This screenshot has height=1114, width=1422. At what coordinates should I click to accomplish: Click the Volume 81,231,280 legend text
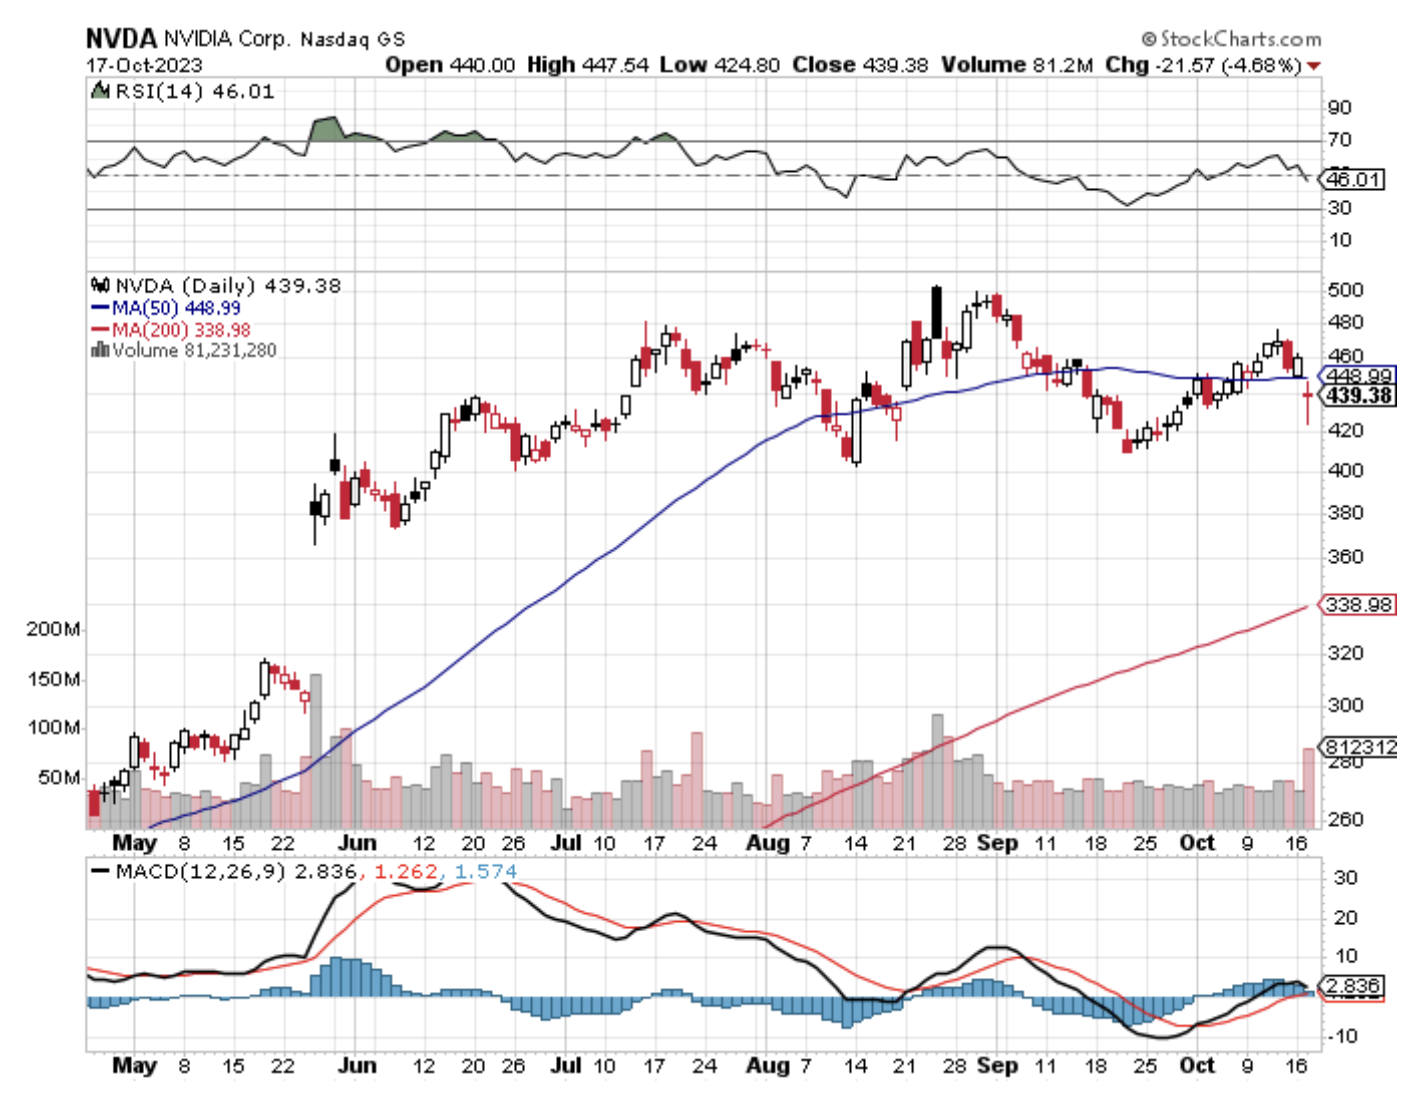click(195, 350)
